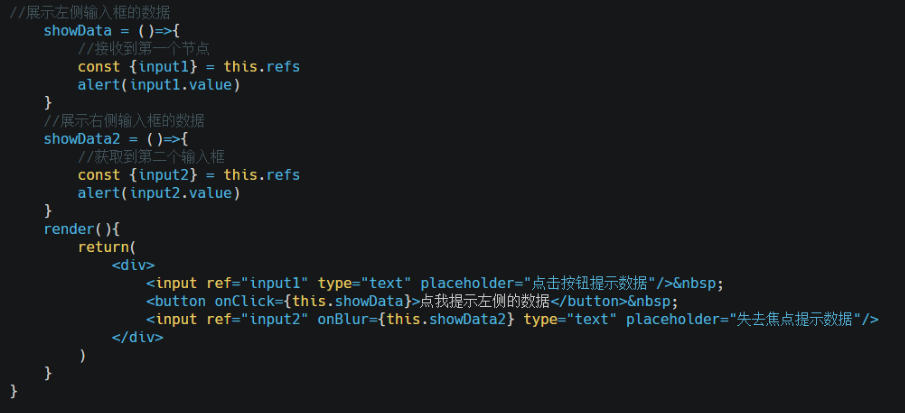Screen dimensions: 905x413
Task: Place cursor on alert(input2.value) line
Action: click(x=159, y=193)
